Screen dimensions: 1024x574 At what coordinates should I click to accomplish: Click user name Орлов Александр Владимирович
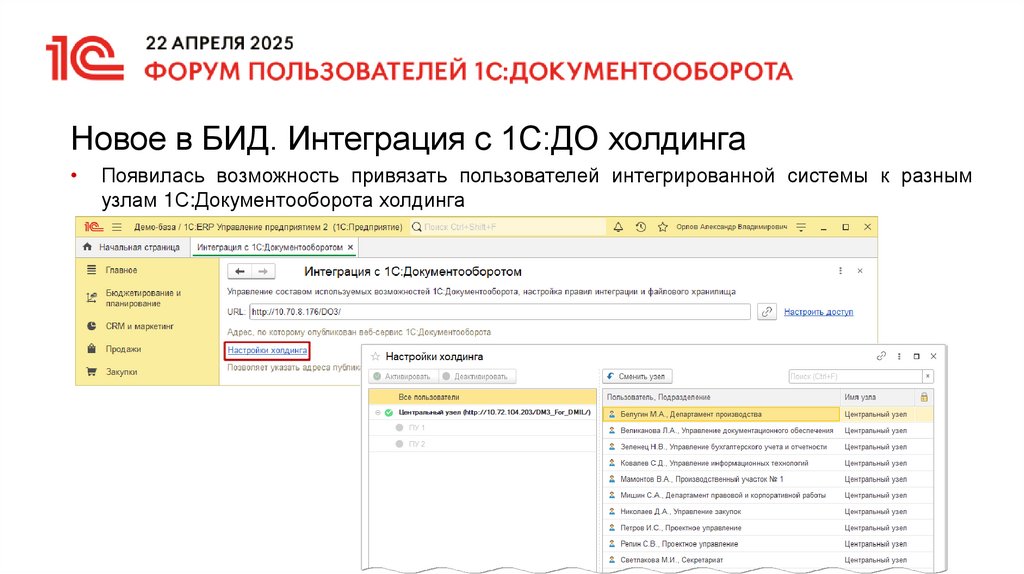click(x=731, y=227)
